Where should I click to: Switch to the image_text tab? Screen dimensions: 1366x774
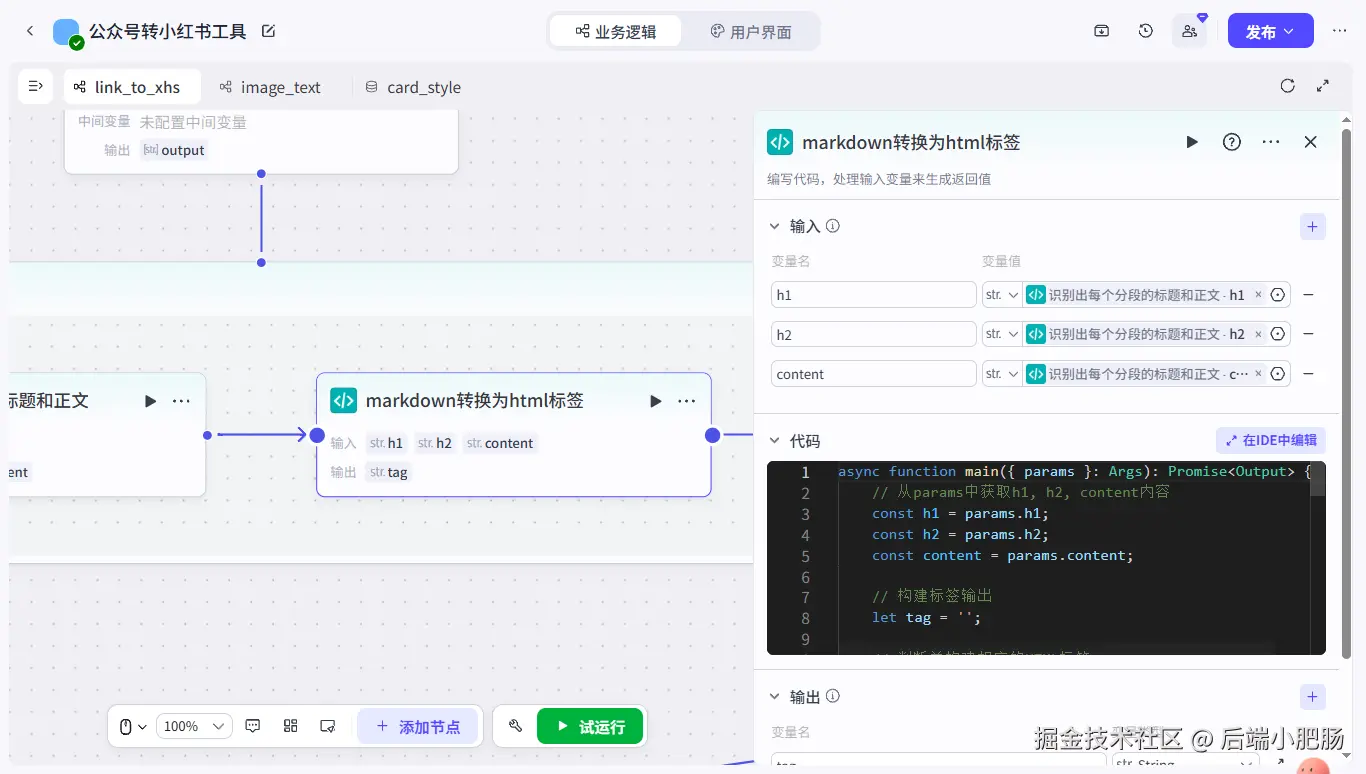point(270,87)
